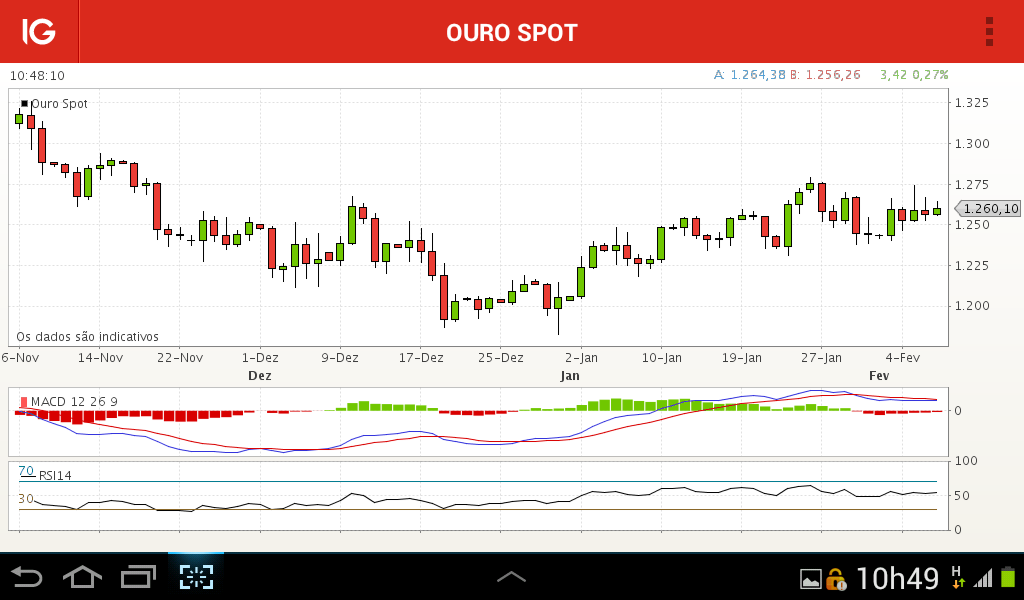The width and height of the screenshot is (1024, 600).
Task: Tap the 'Os dados são indicativos' notice
Action: coord(88,337)
